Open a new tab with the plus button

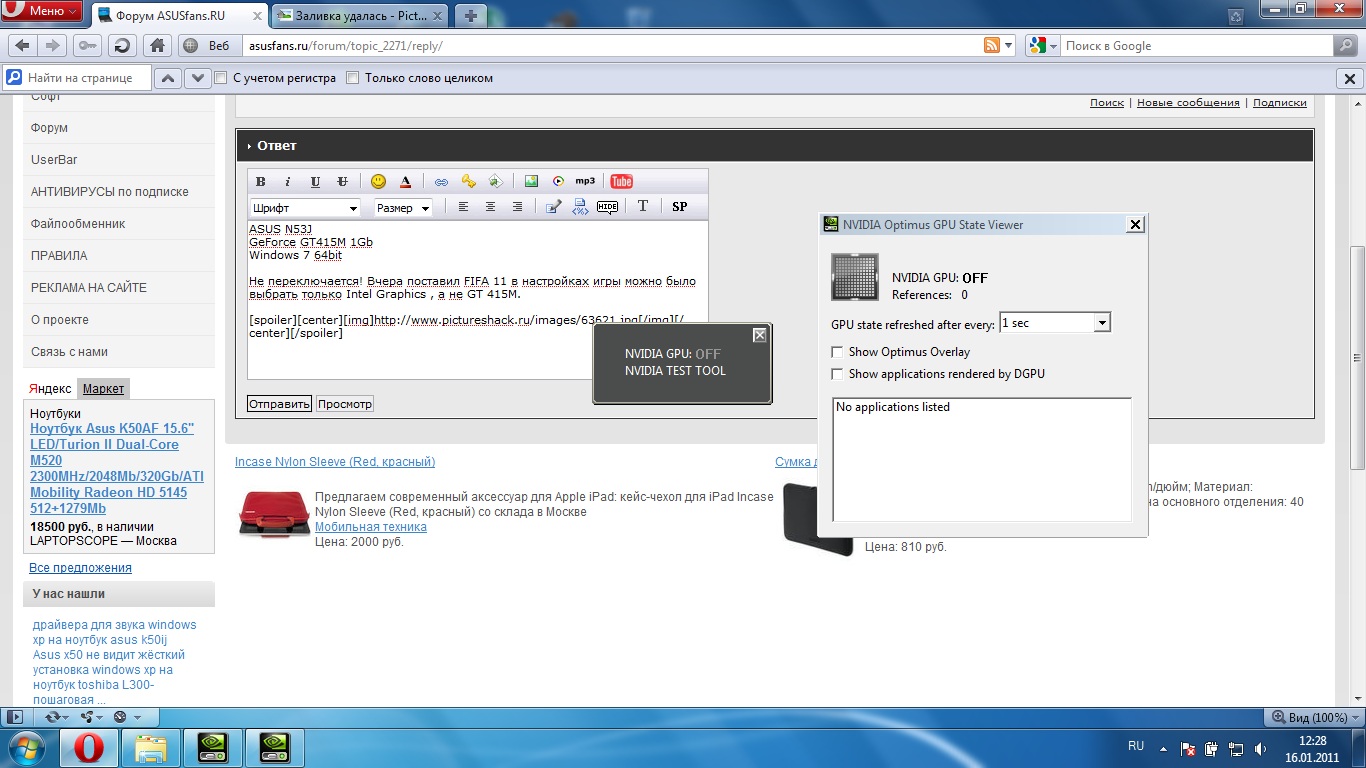[471, 15]
